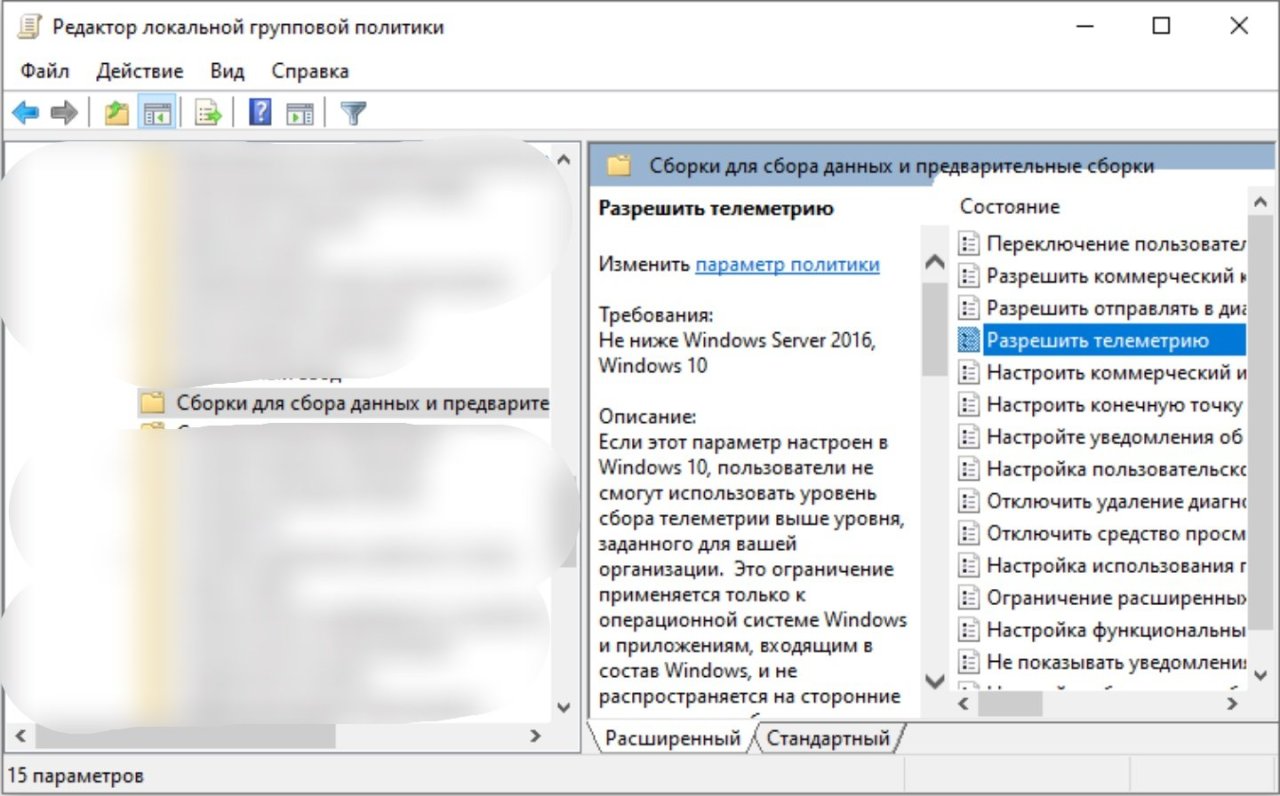Switch to the Стандартный tab
The width and height of the screenshot is (1280, 796).
click(x=826, y=739)
